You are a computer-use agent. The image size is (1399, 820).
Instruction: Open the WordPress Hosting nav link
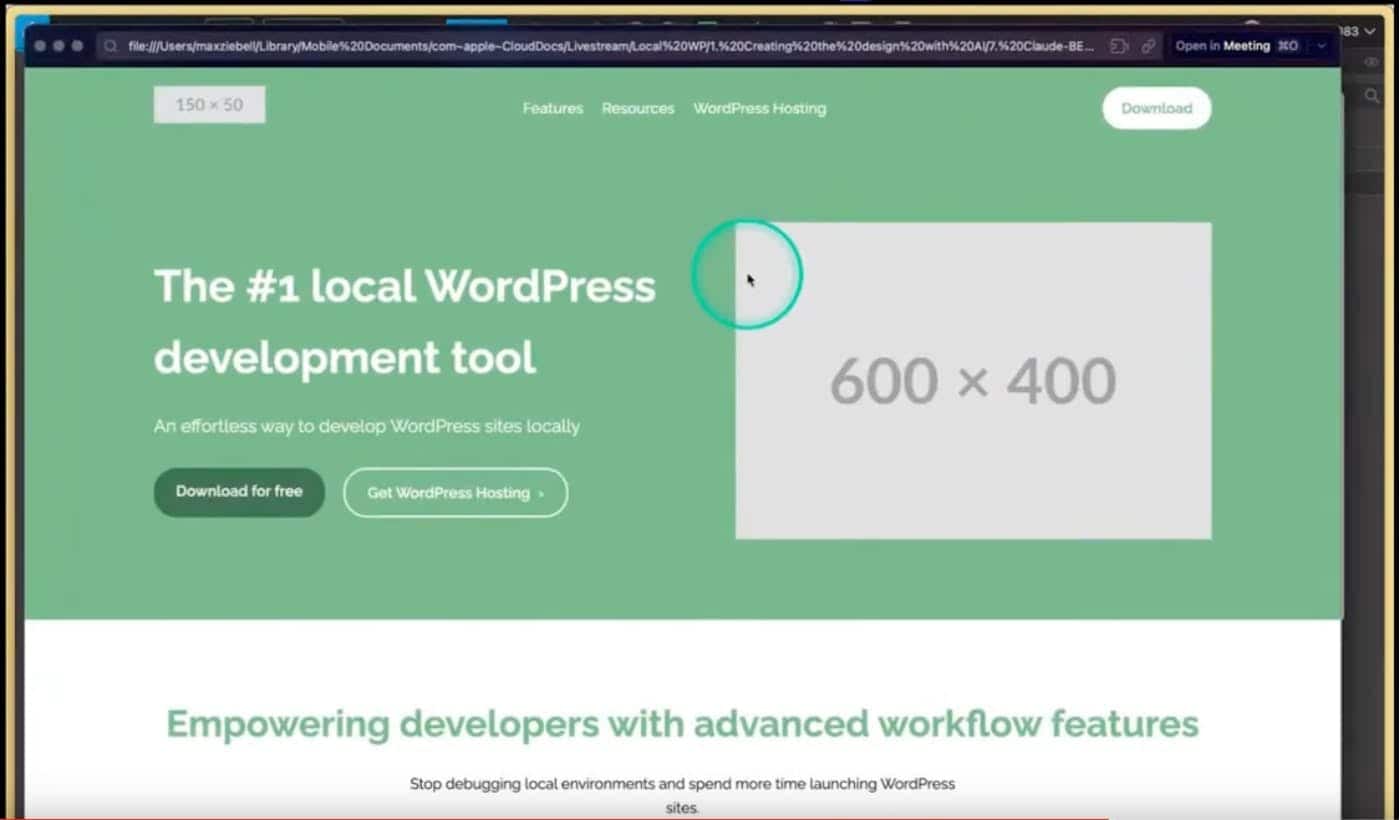click(x=760, y=108)
